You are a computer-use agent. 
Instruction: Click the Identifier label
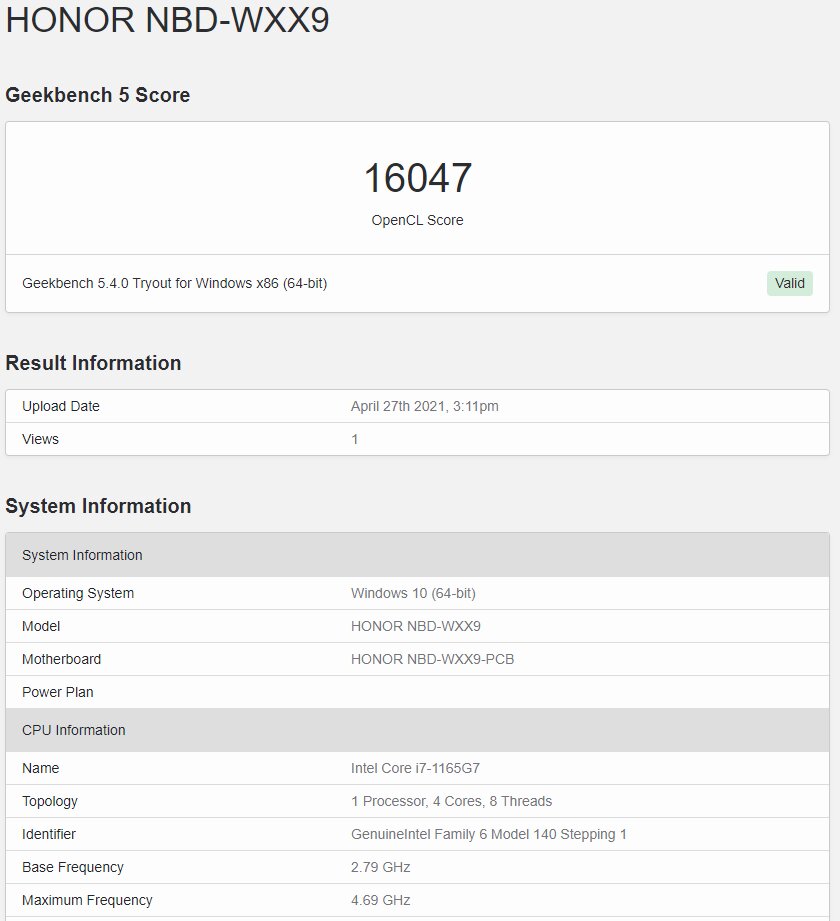coord(49,834)
